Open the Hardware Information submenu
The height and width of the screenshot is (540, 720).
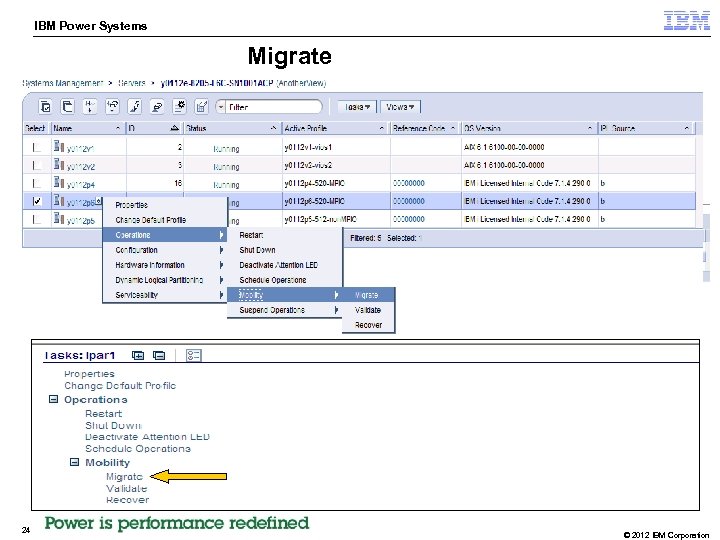coord(165,265)
